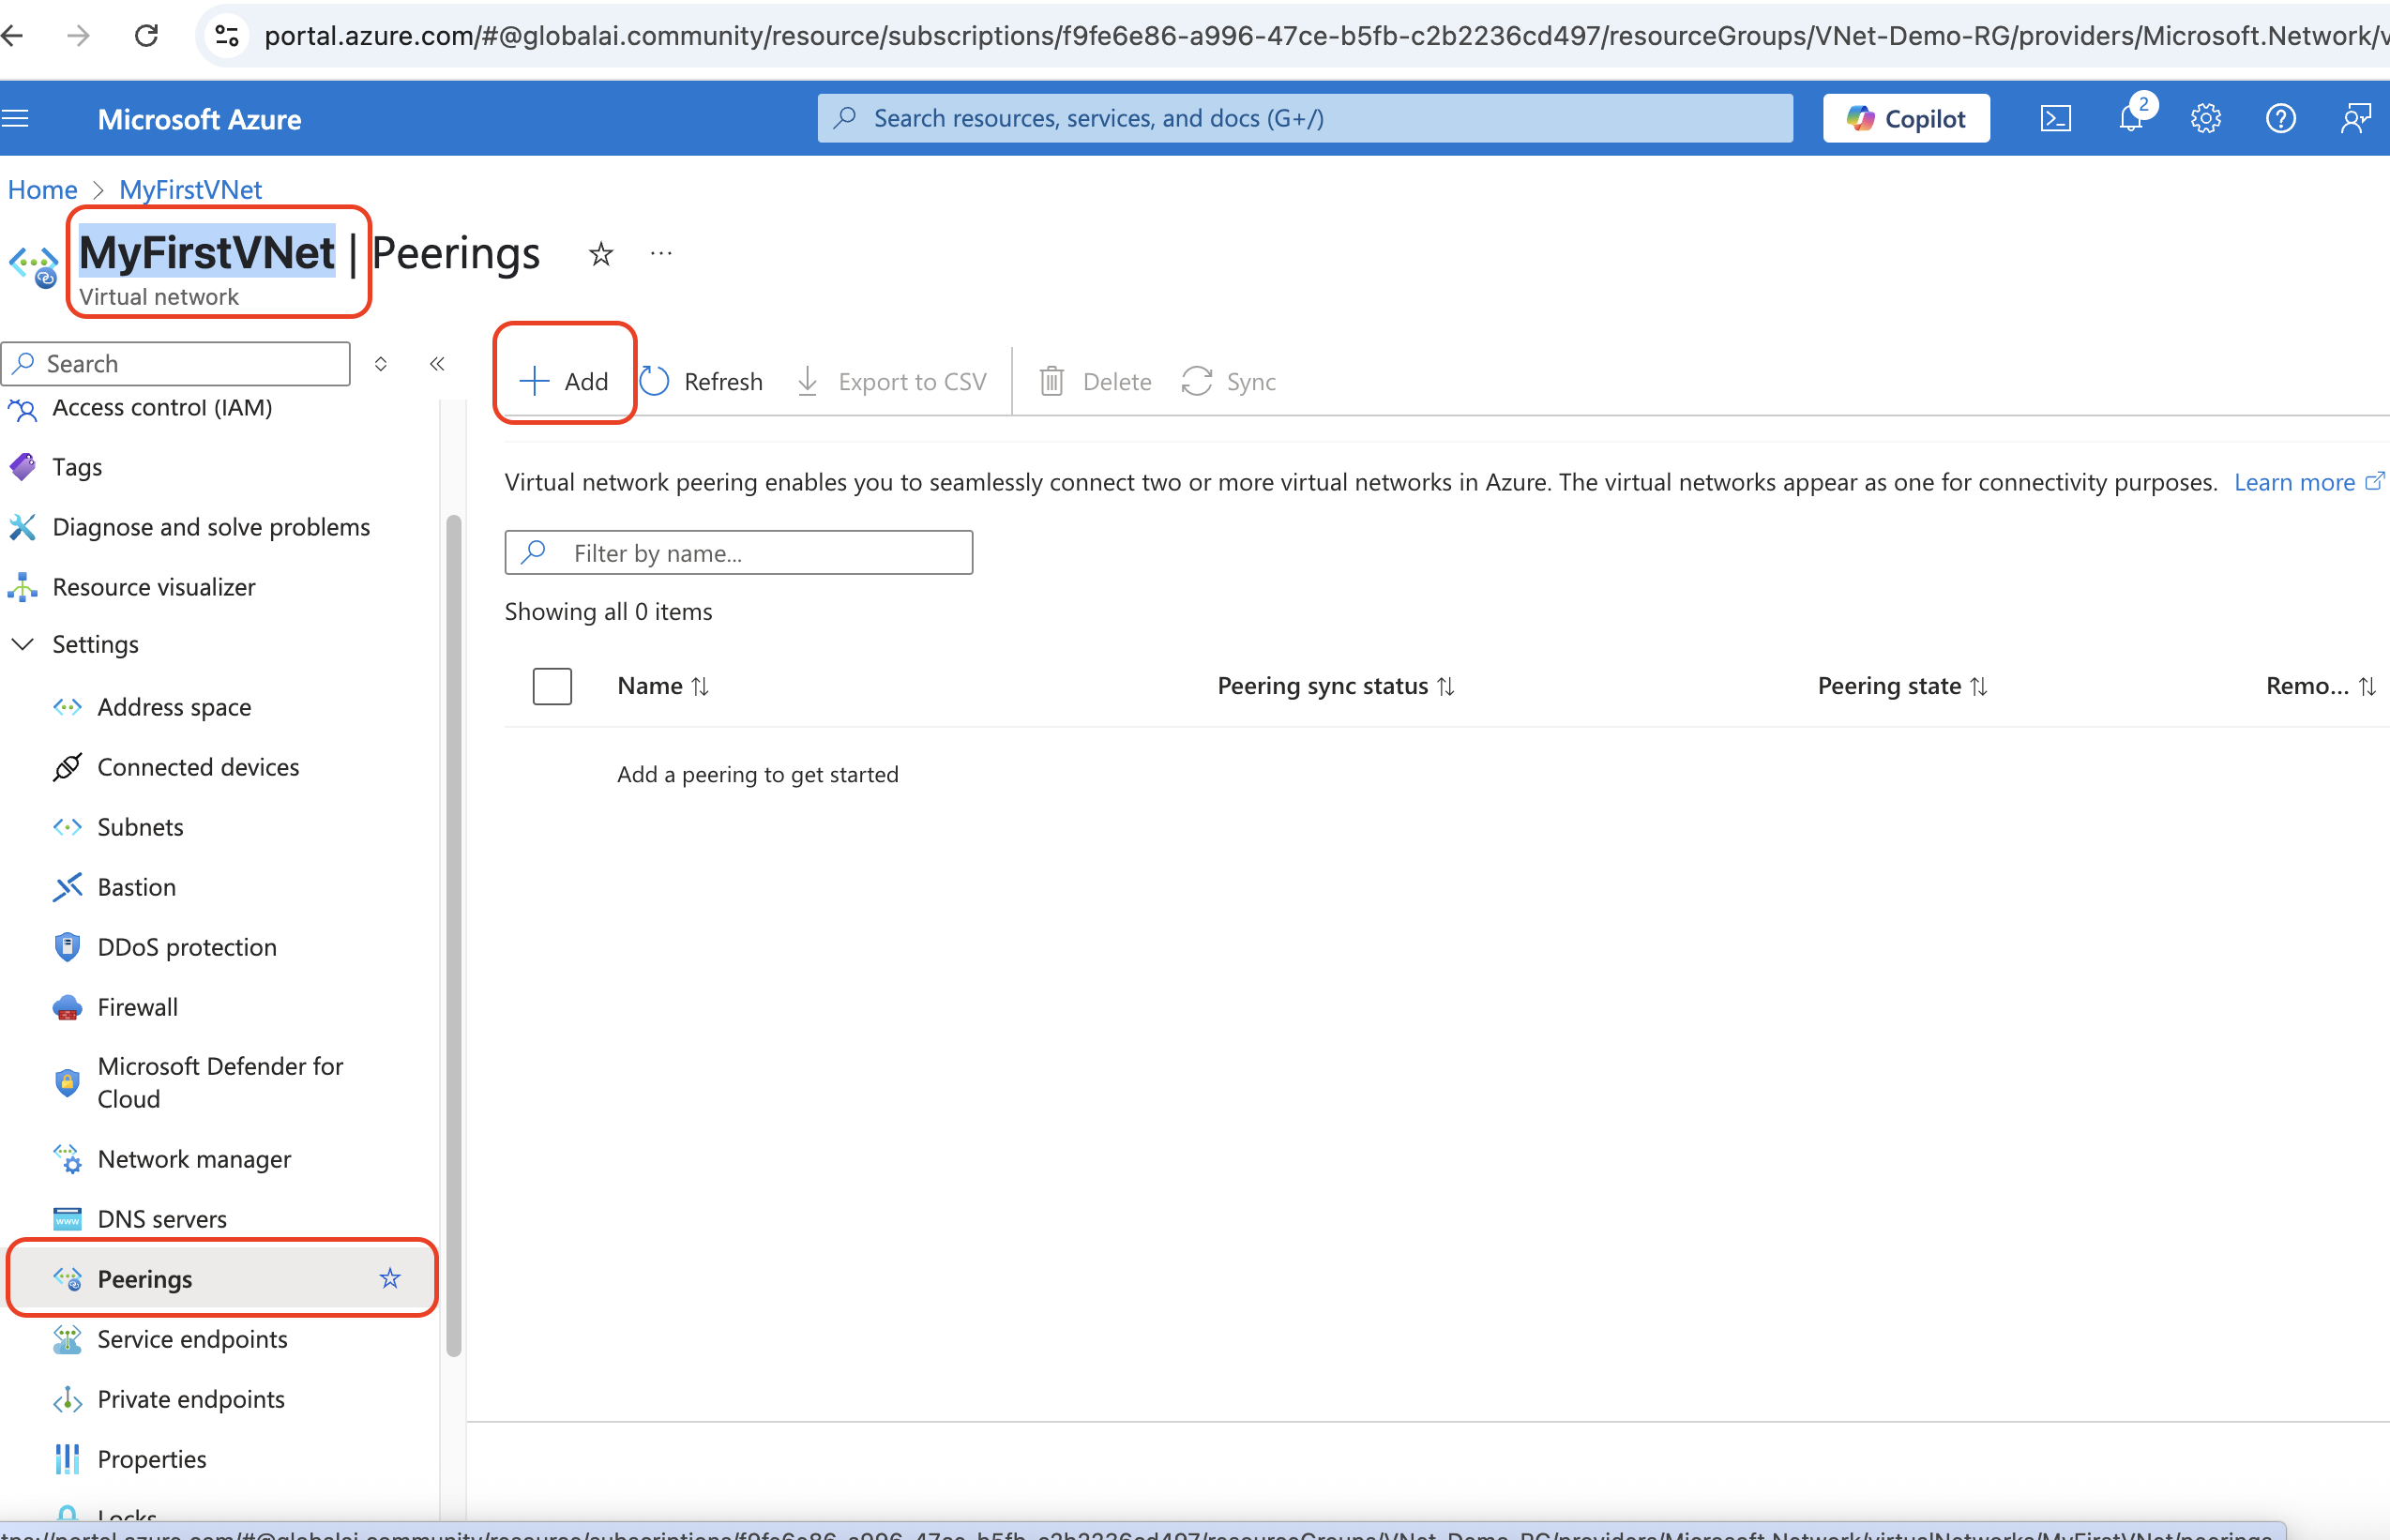This screenshot has width=2390, height=1540.
Task: Open Connected devices
Action: coord(198,767)
